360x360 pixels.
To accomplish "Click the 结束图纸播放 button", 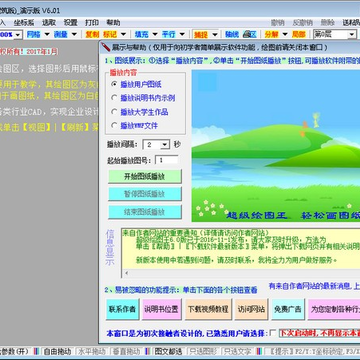I will [x=145, y=212].
